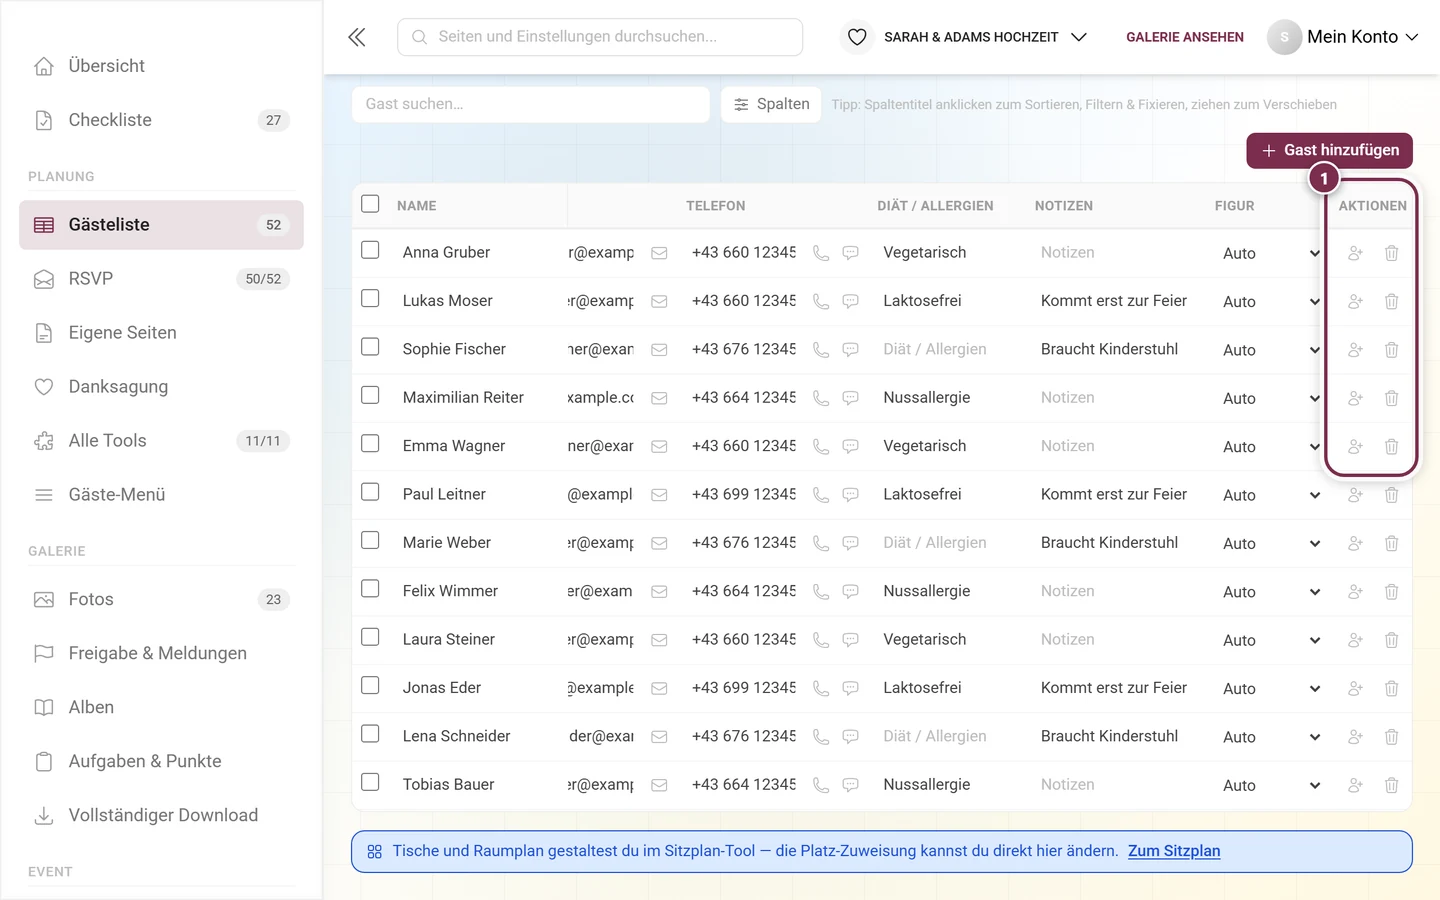
Task: Open Figur dropdown for Marie Weber
Action: pyautogui.click(x=1270, y=543)
